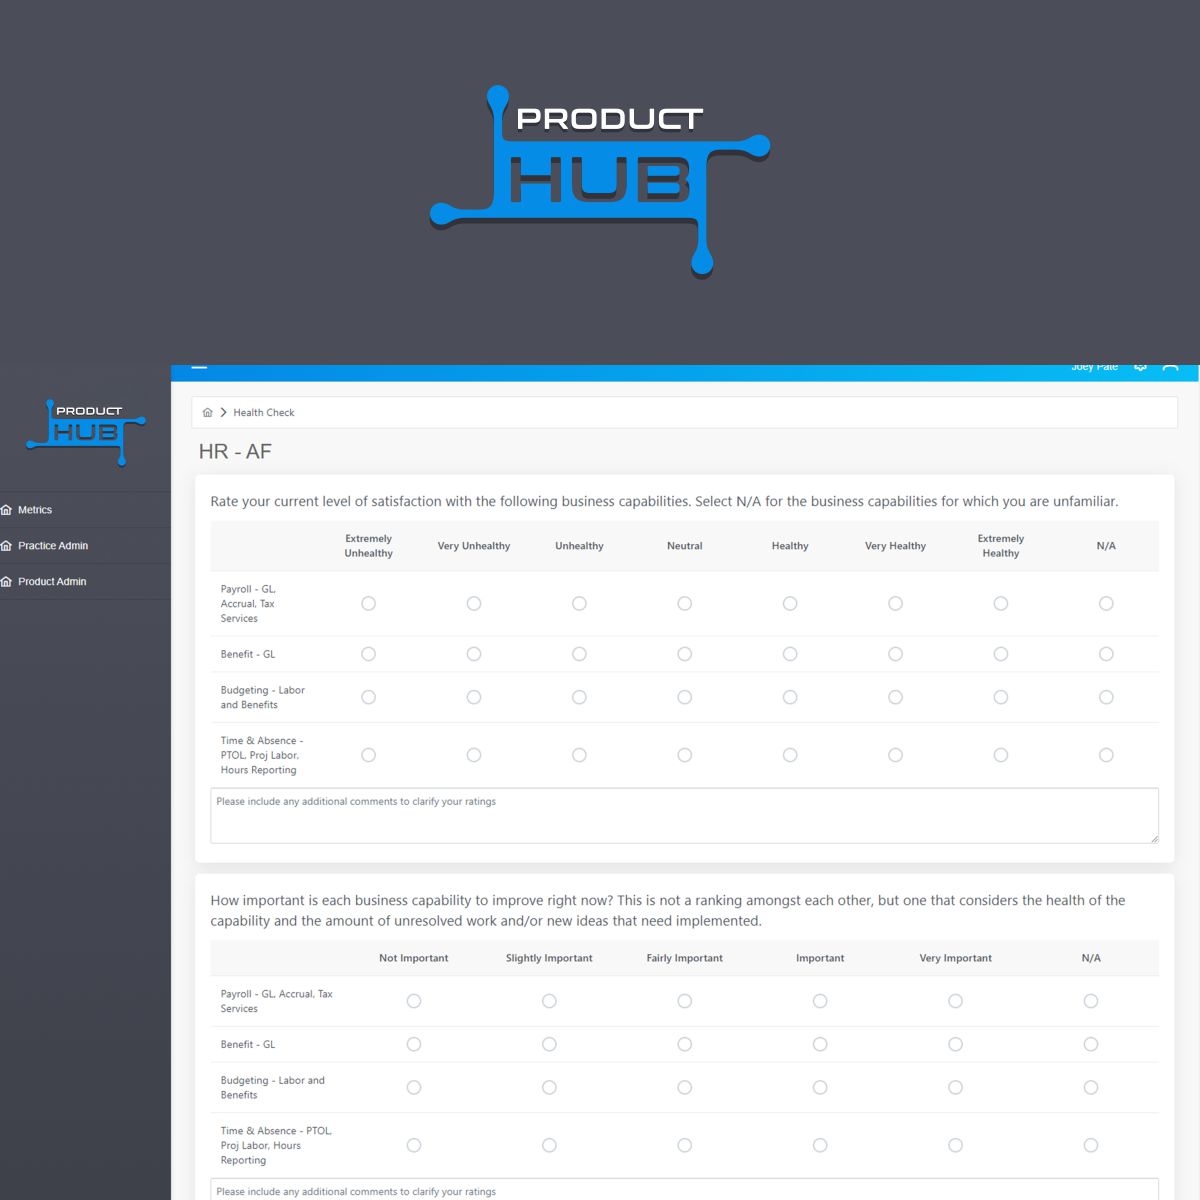Rate Payroll satisfaction as Extremely Unhealthy
1200x1200 pixels.
(x=369, y=604)
